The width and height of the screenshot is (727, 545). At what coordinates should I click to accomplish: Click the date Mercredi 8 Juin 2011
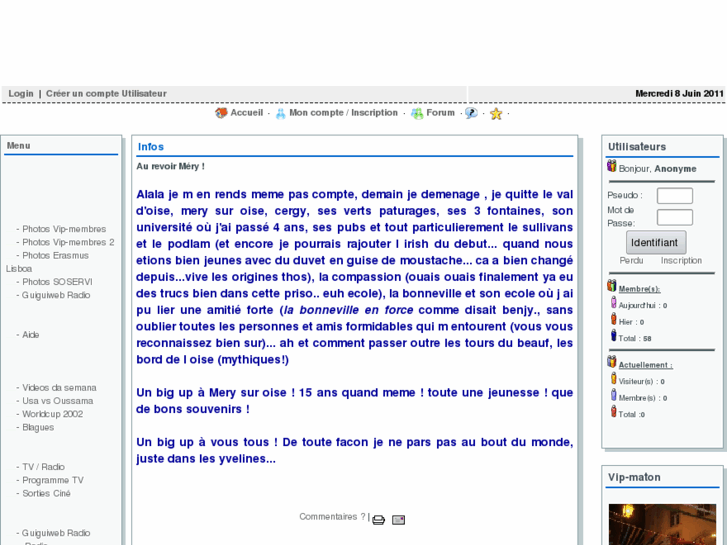679,94
